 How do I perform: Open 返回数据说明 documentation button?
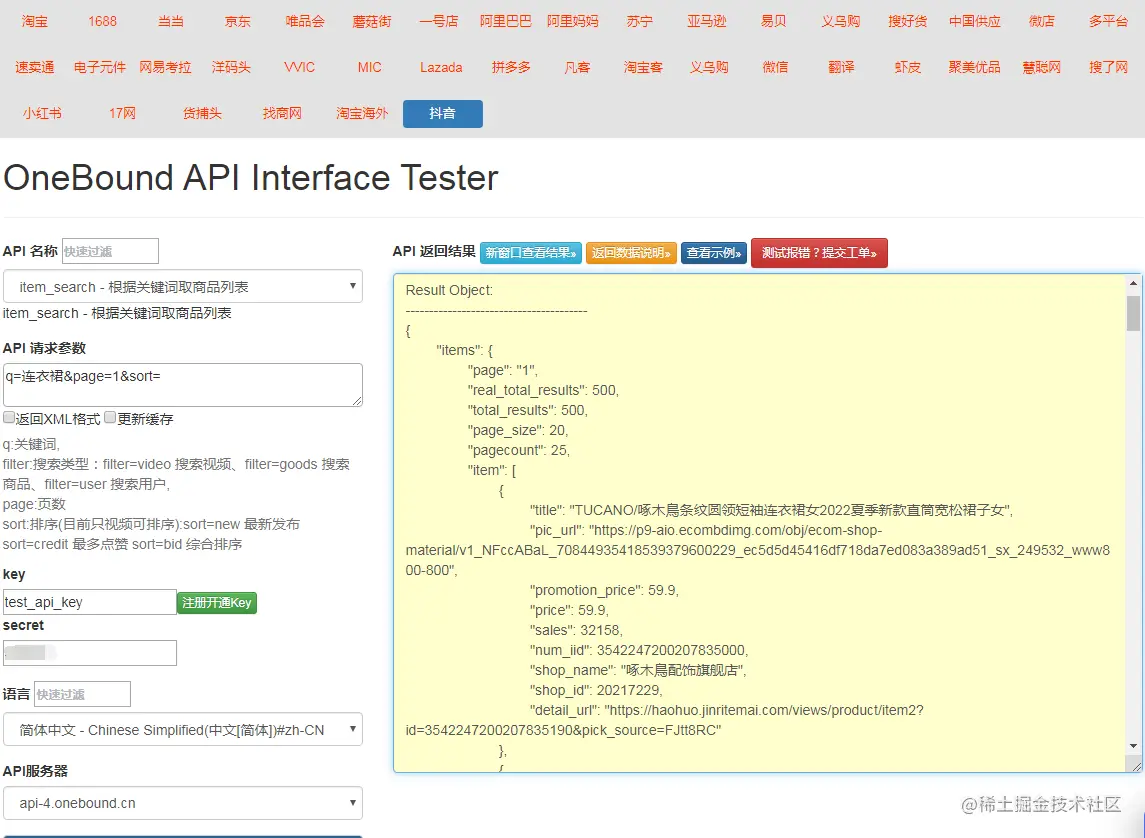click(631, 253)
